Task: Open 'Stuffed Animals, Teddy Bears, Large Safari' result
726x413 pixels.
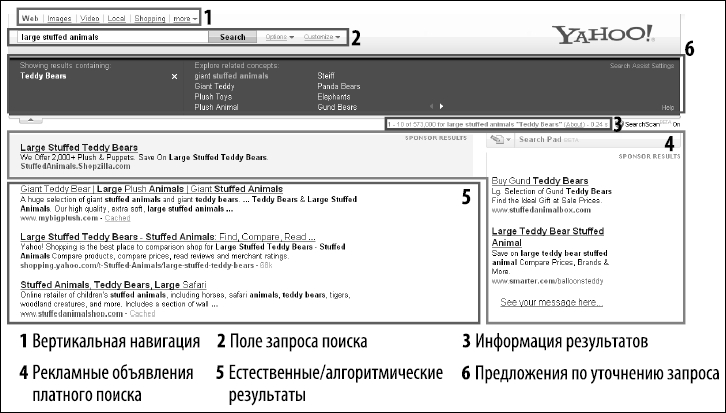Action: tap(113, 285)
